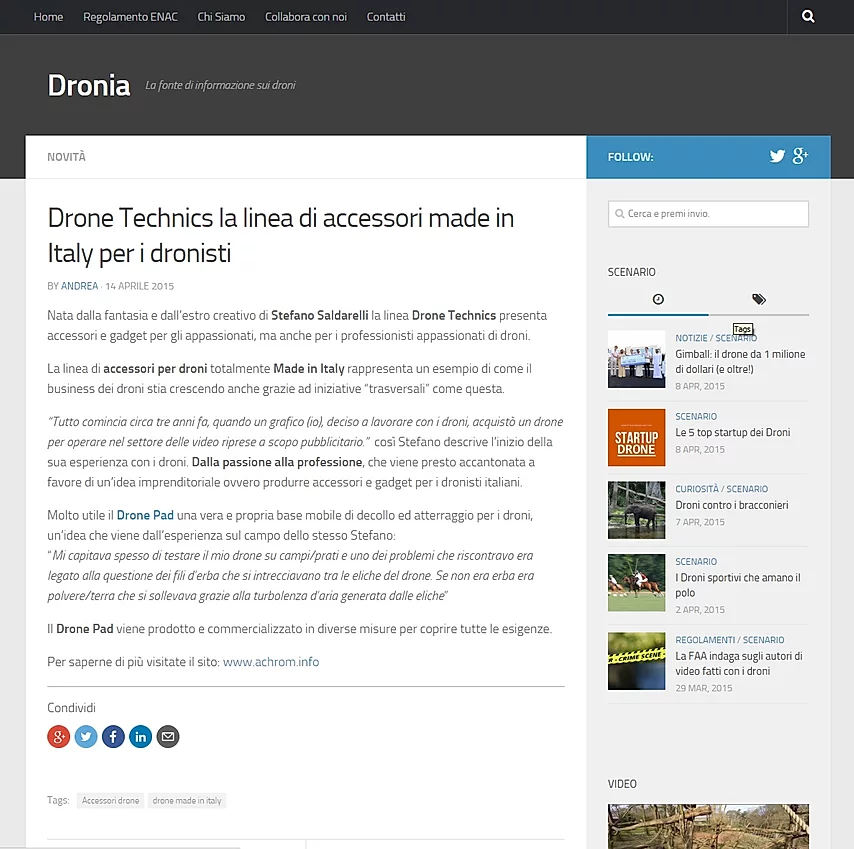Click crime scene tape thumbnail
The image size is (854, 849).
click(636, 661)
